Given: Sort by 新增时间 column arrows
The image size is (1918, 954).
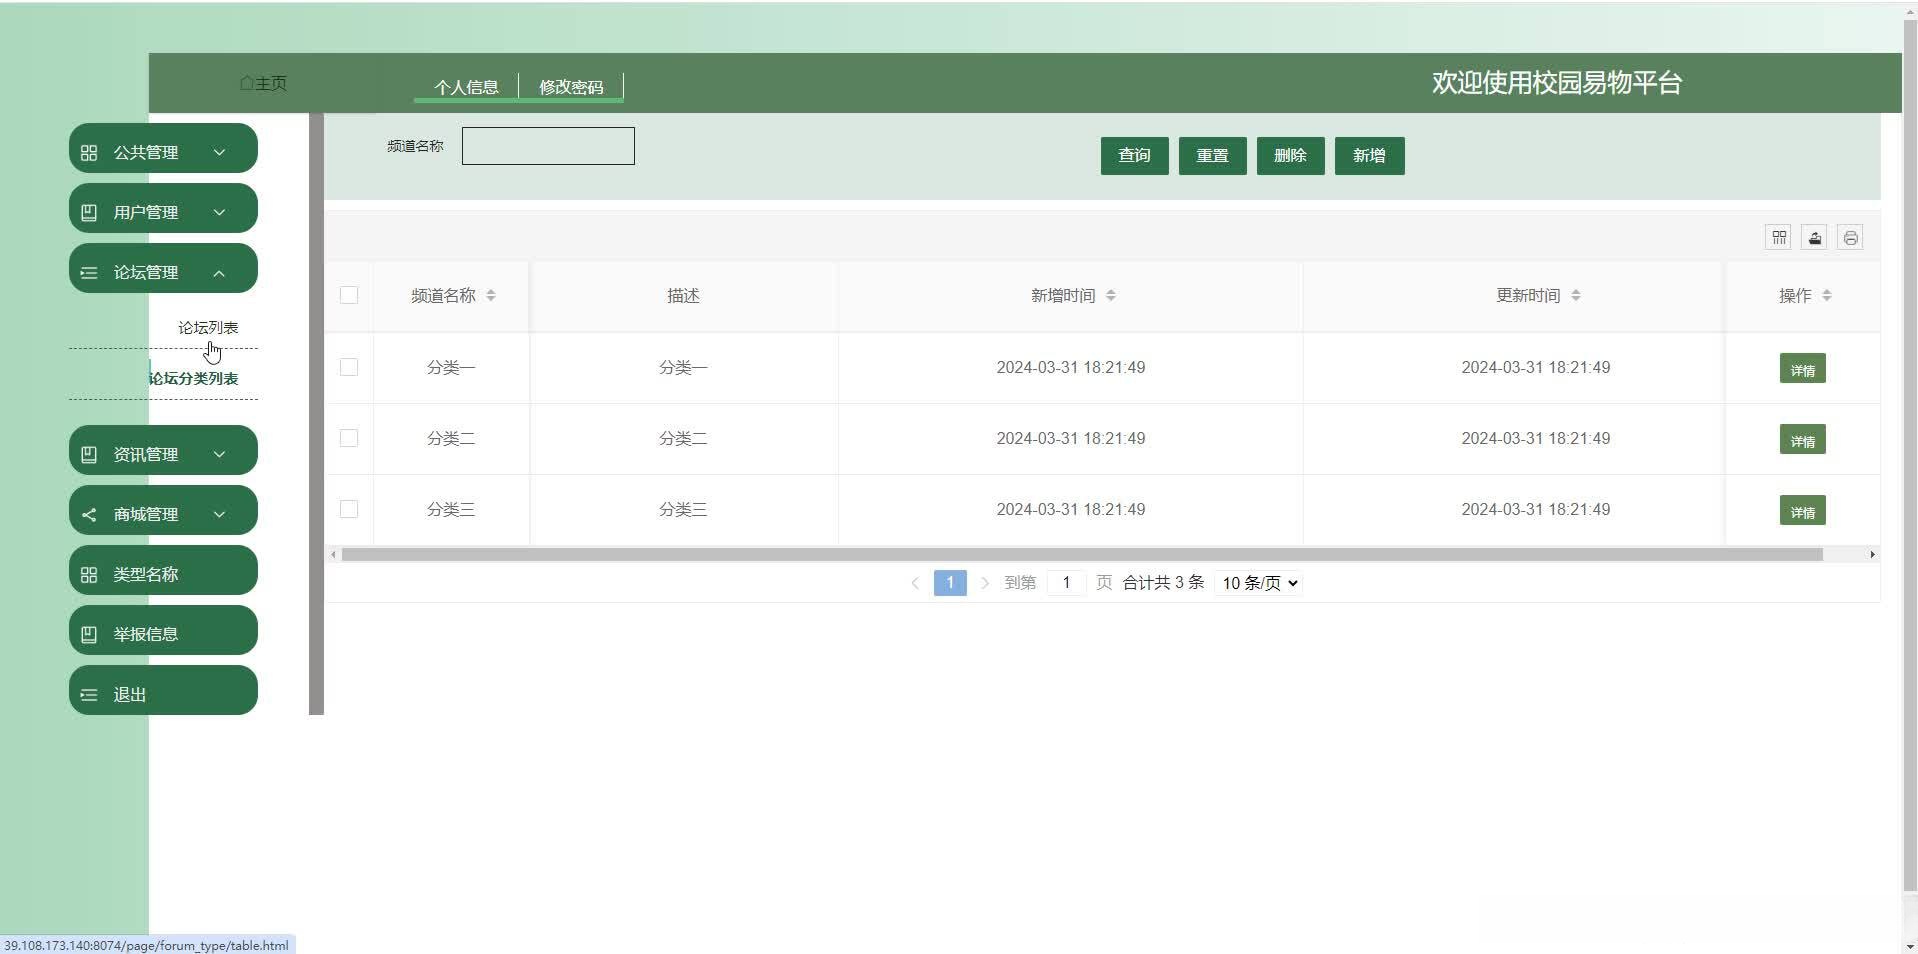Looking at the screenshot, I should (x=1111, y=296).
